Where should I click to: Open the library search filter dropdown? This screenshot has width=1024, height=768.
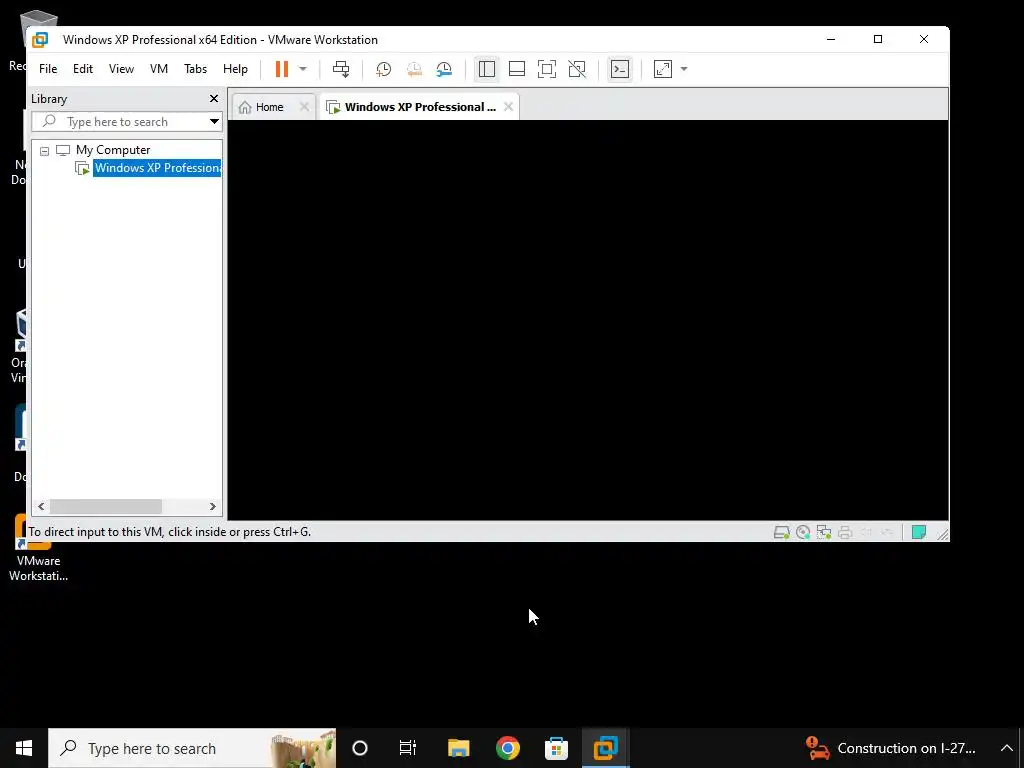point(214,121)
